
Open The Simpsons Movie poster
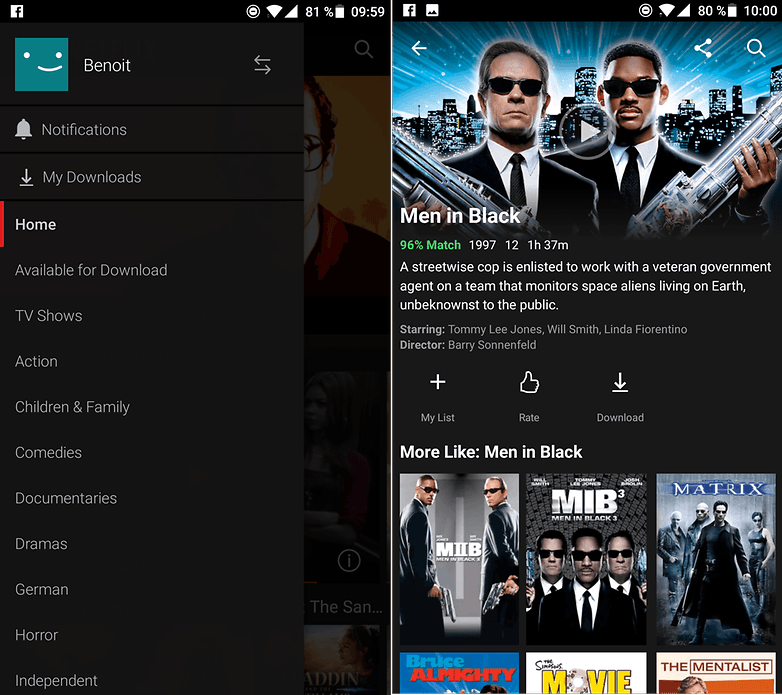pos(586,673)
